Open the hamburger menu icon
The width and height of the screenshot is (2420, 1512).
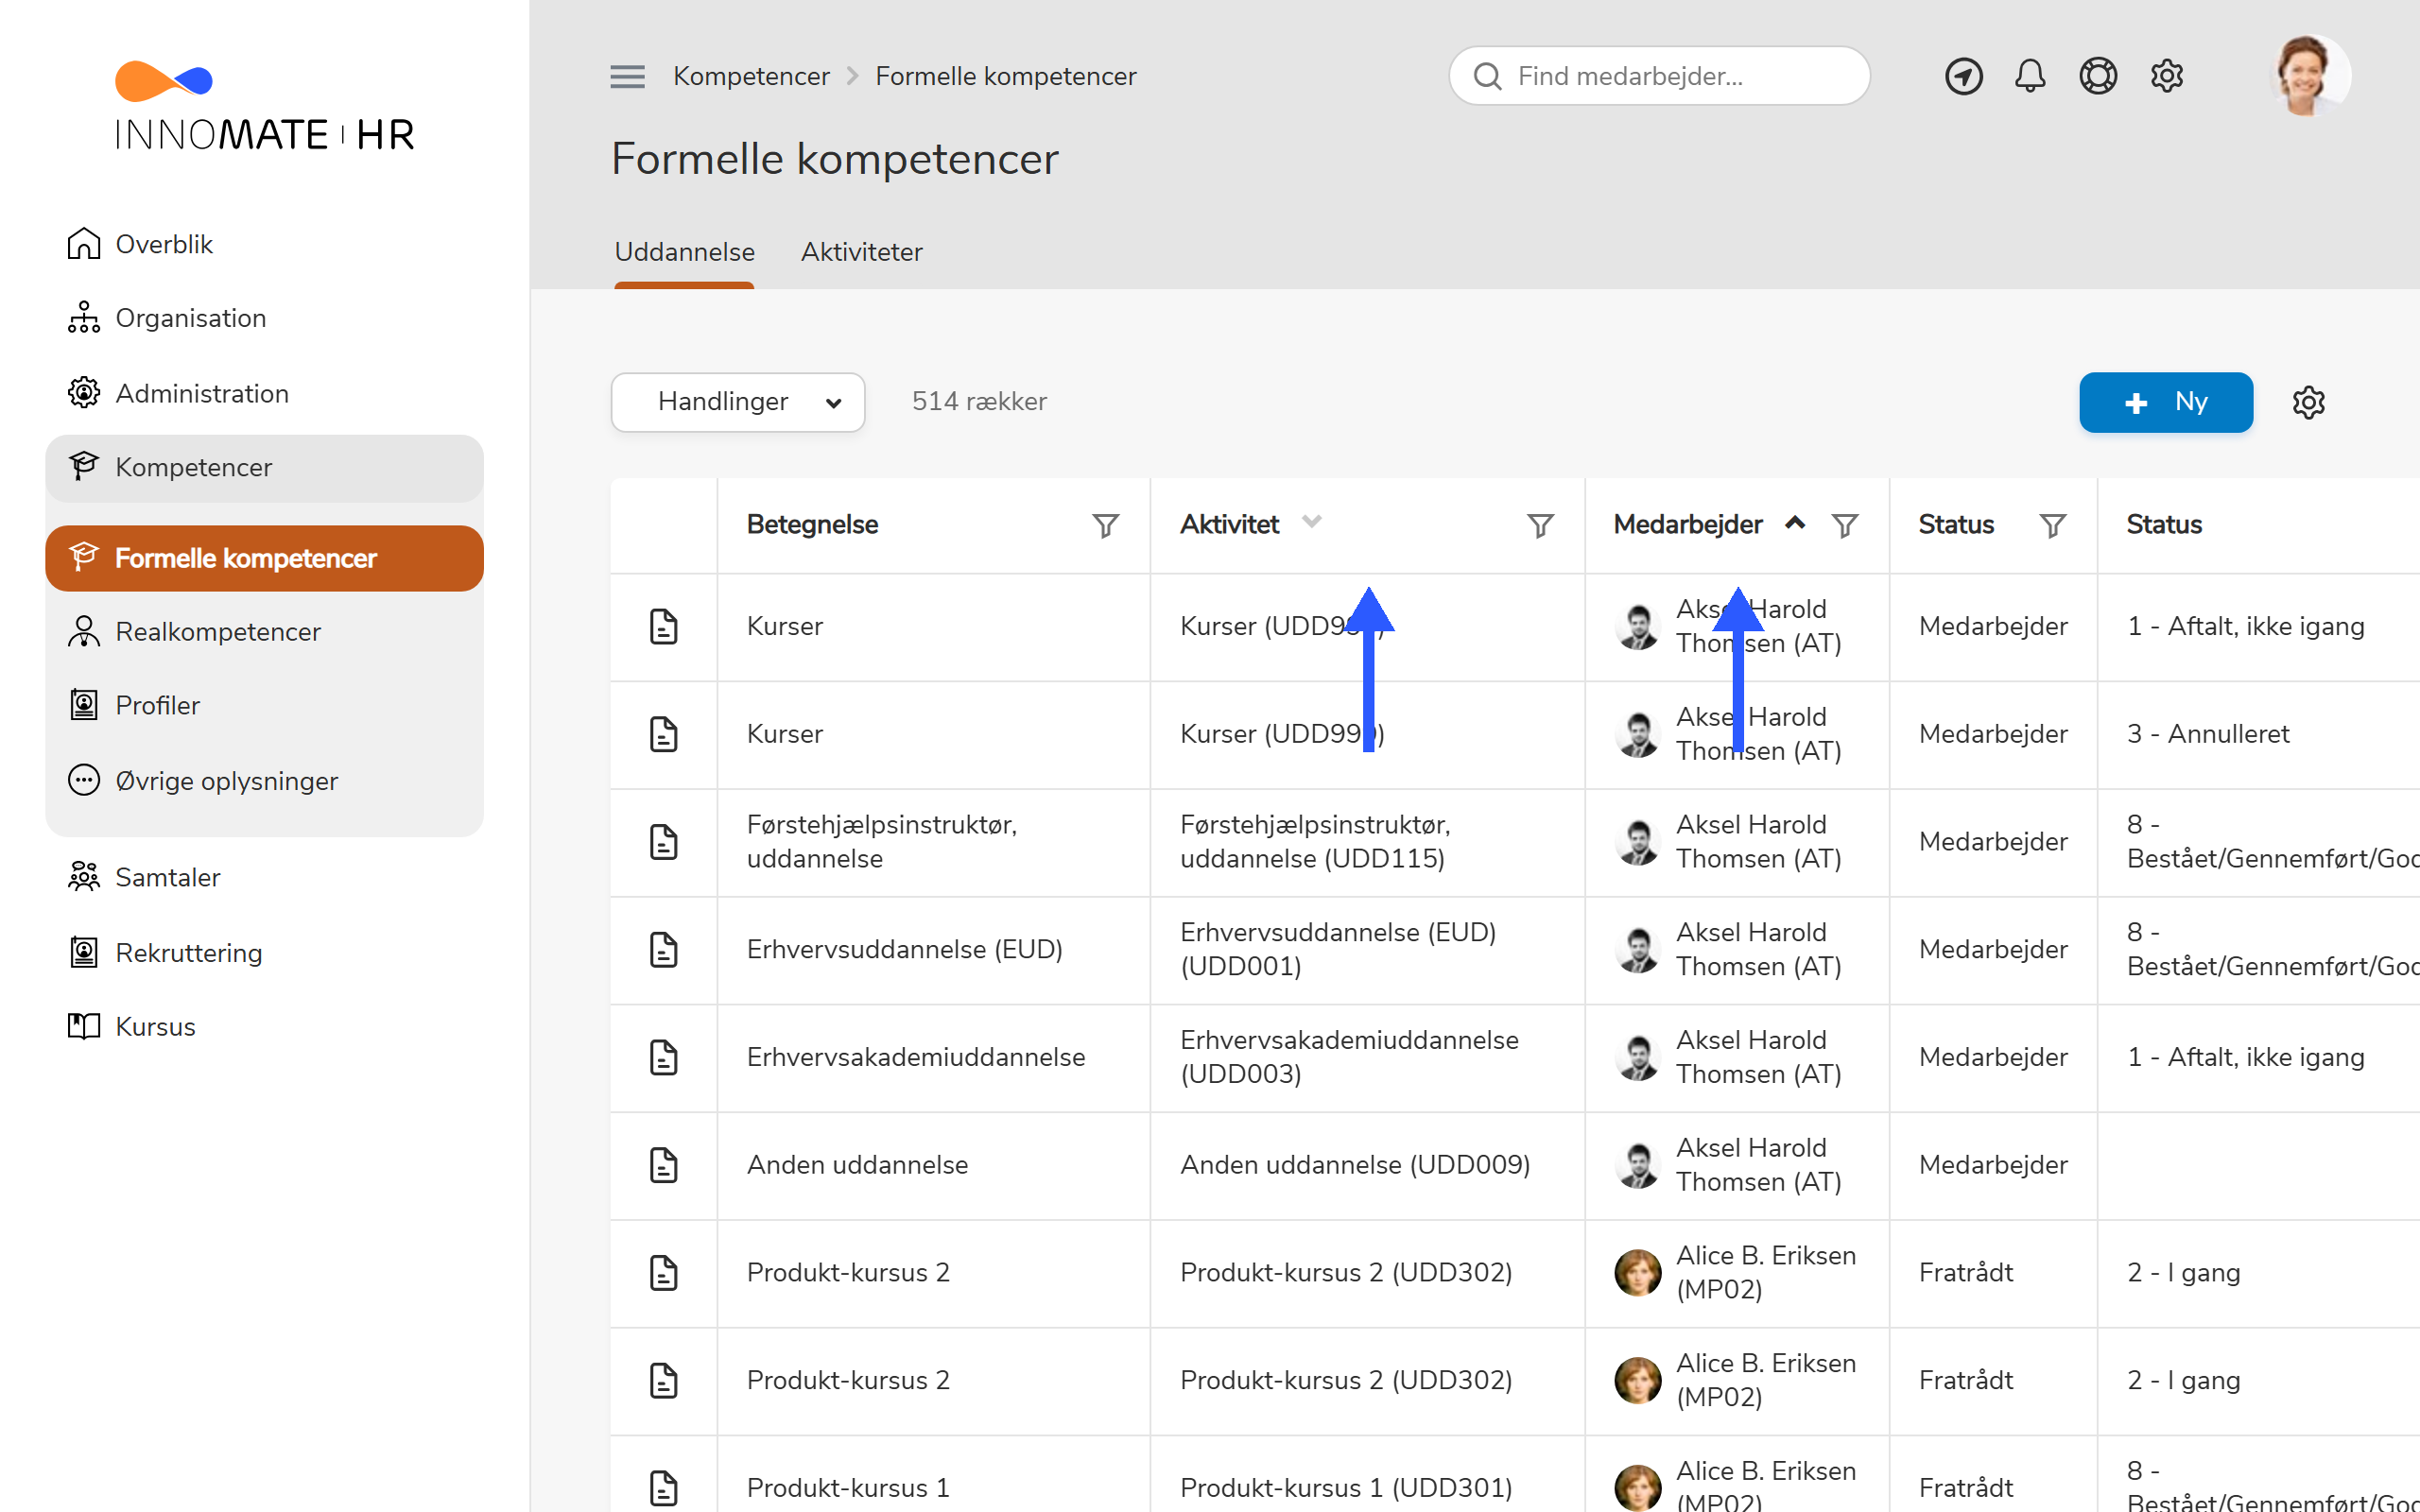click(x=627, y=76)
